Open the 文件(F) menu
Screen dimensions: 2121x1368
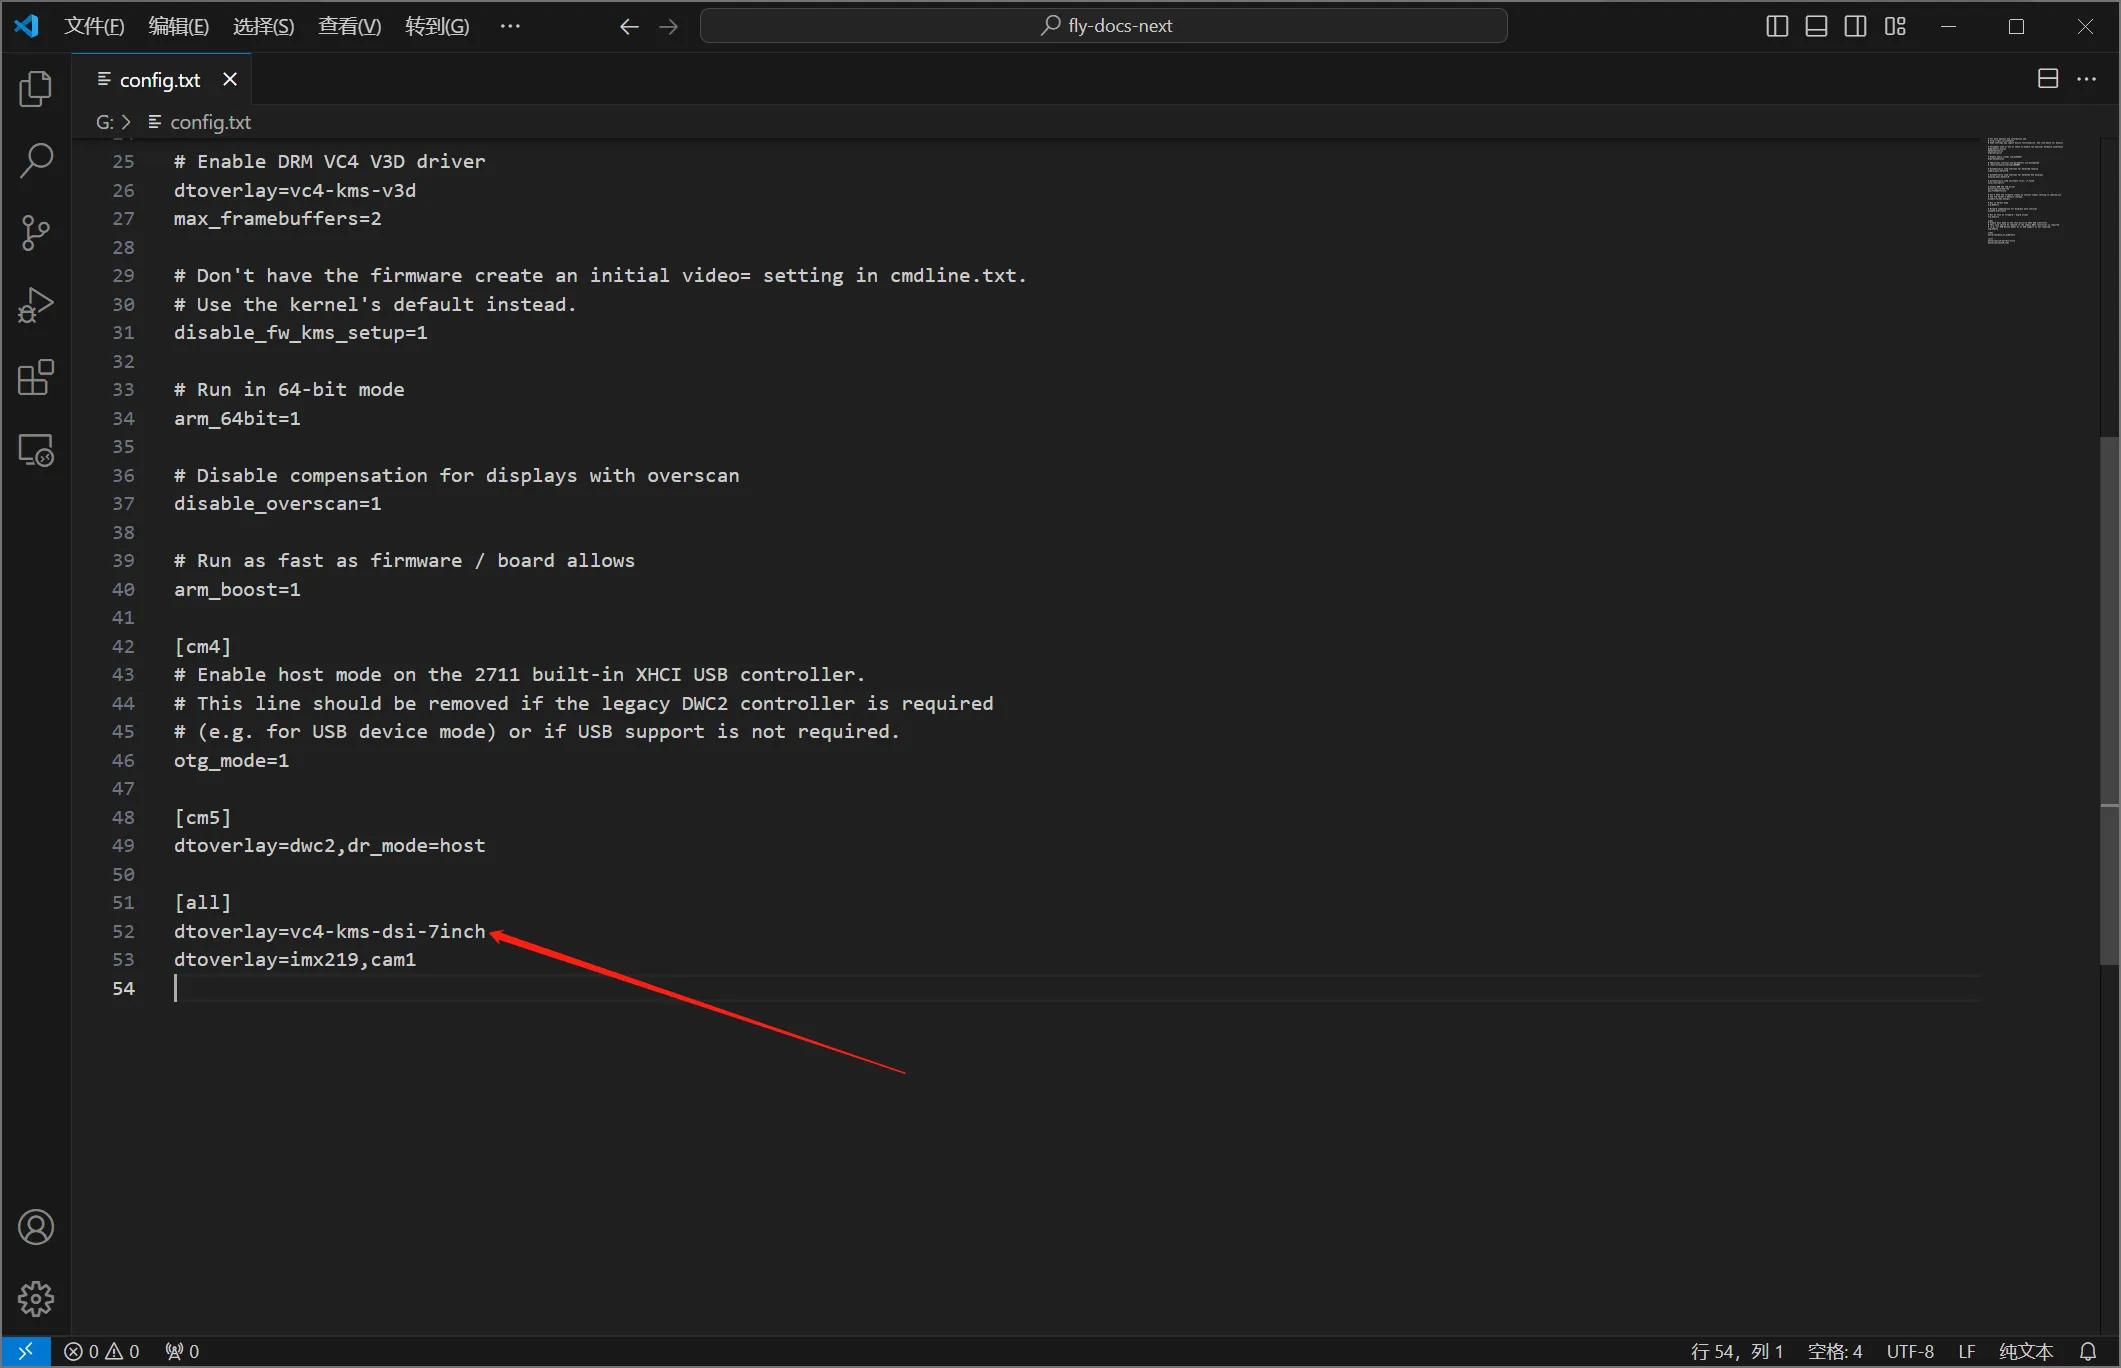(x=94, y=26)
